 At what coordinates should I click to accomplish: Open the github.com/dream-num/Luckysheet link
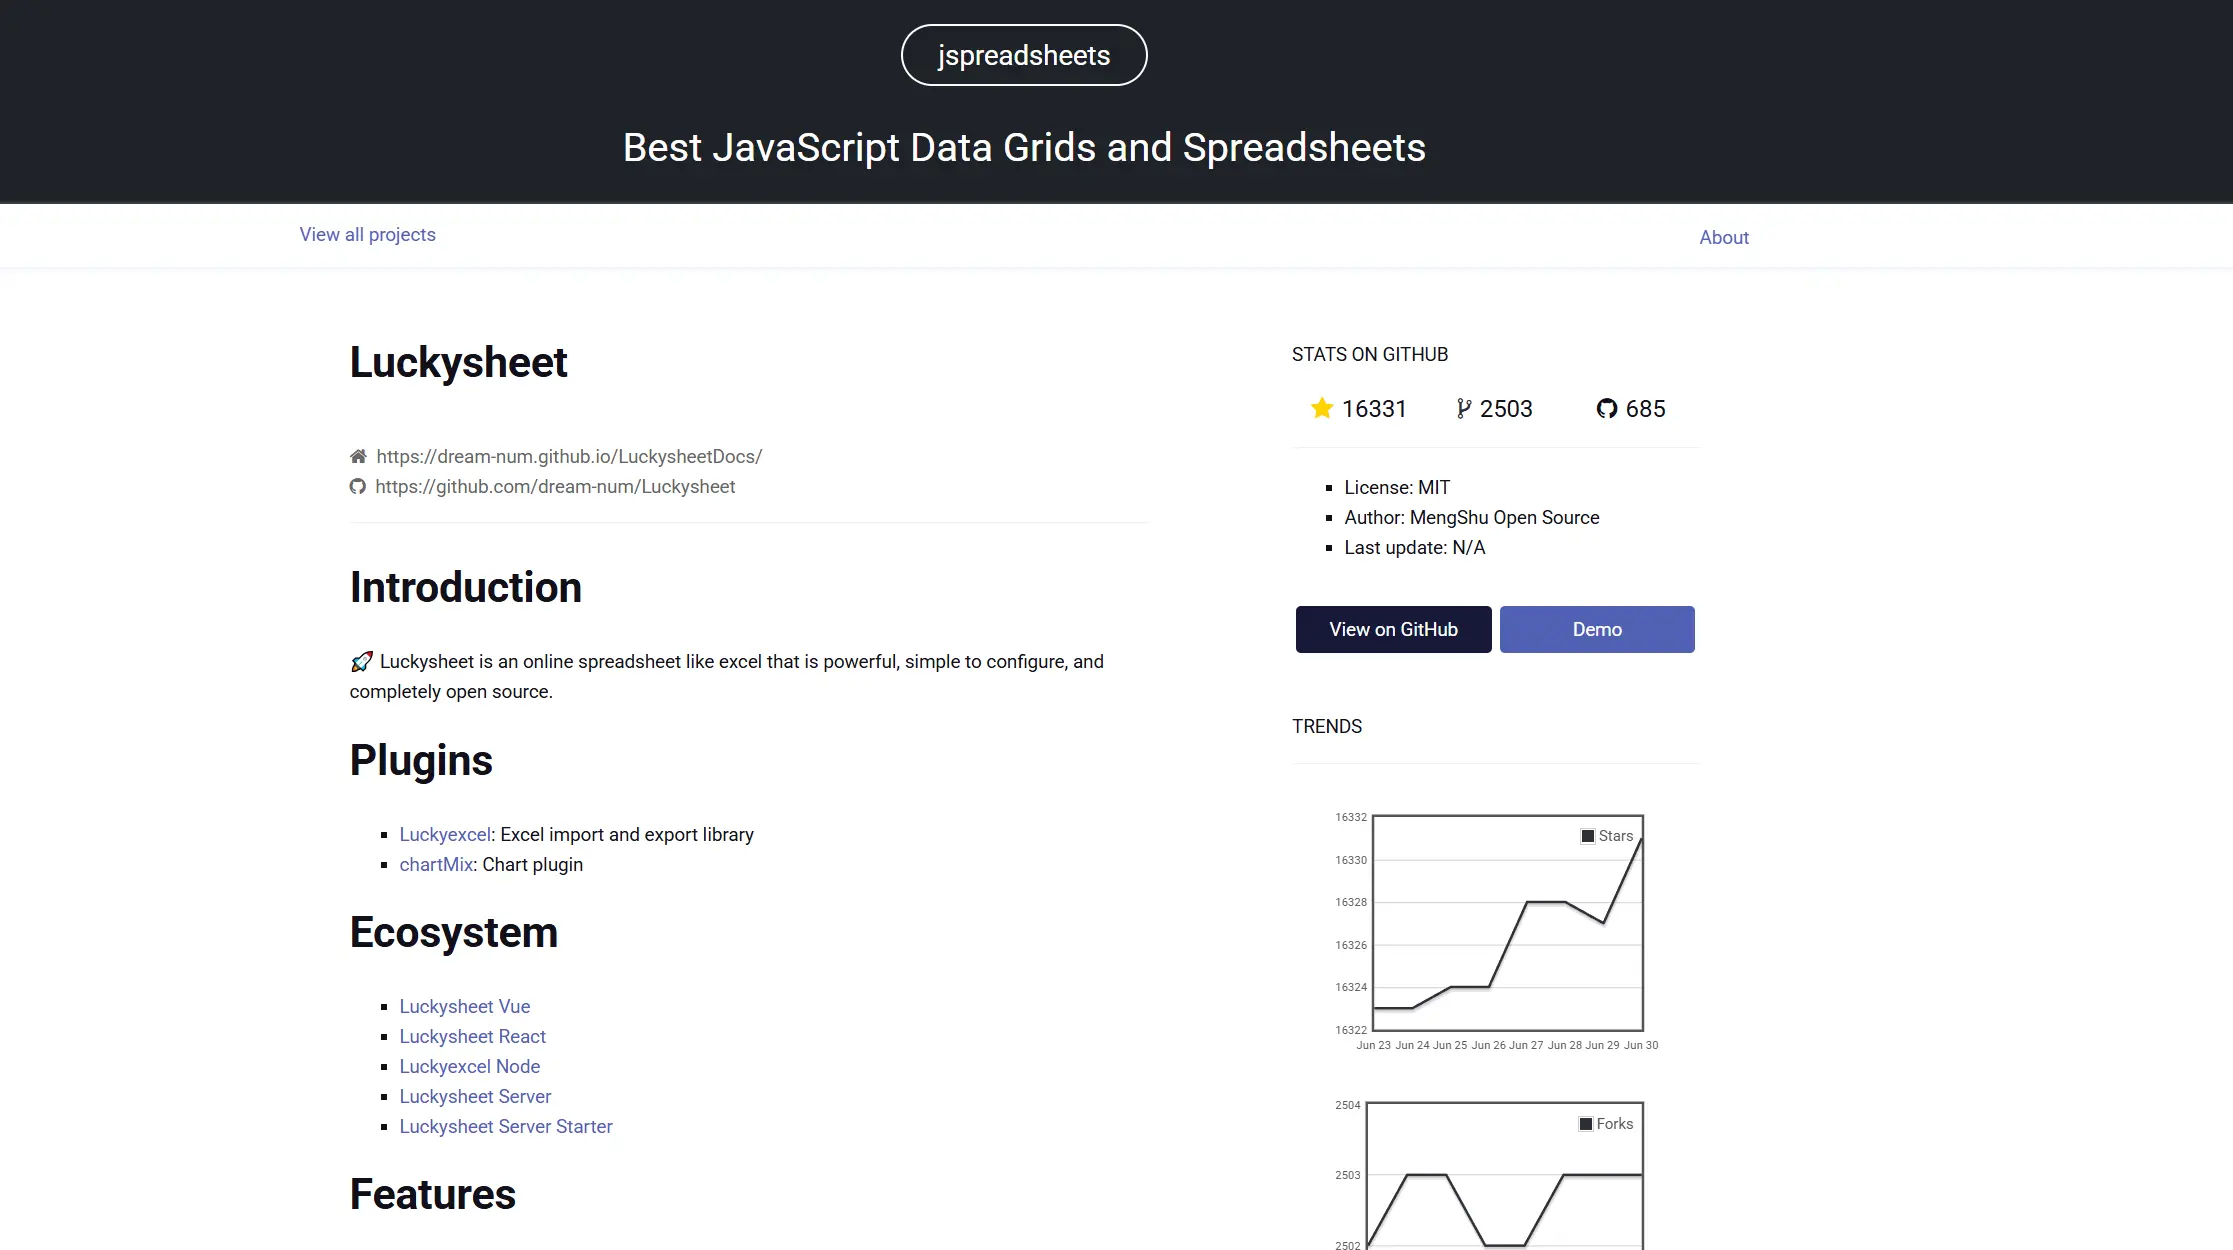(555, 486)
